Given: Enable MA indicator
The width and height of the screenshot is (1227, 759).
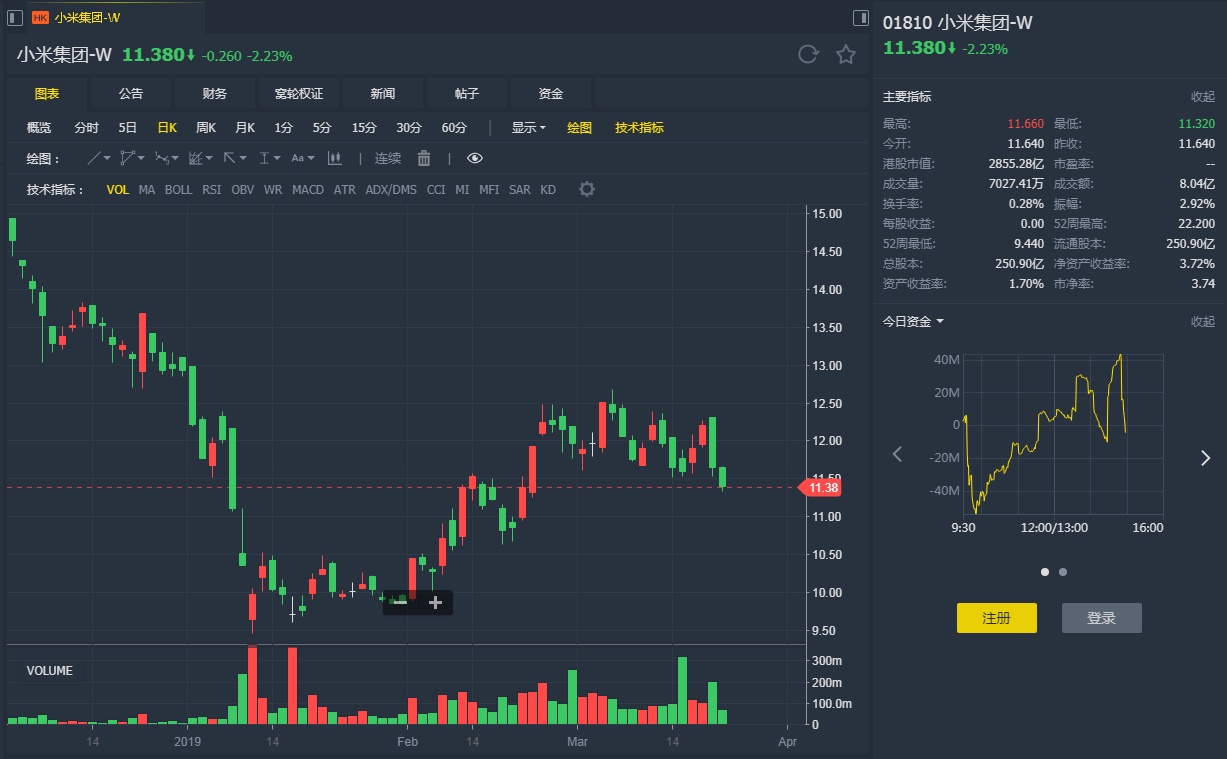Looking at the screenshot, I should pyautogui.click(x=147, y=189).
